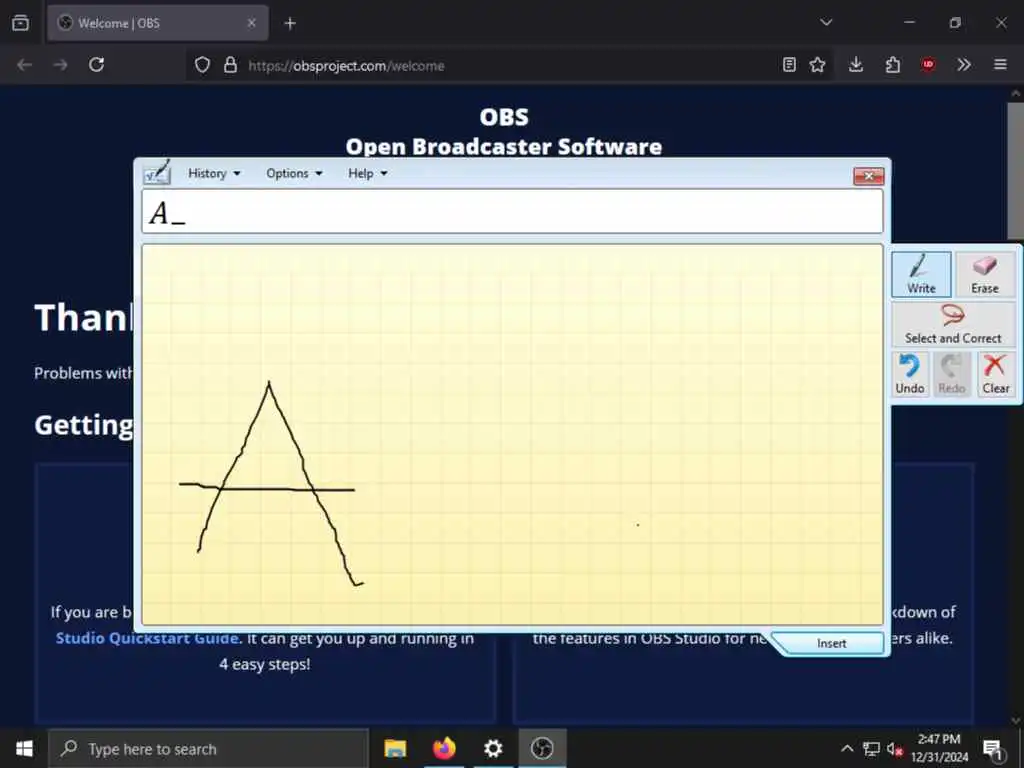Open Firefox extensions menu
This screenshot has width=1024, height=768.
tap(892, 65)
